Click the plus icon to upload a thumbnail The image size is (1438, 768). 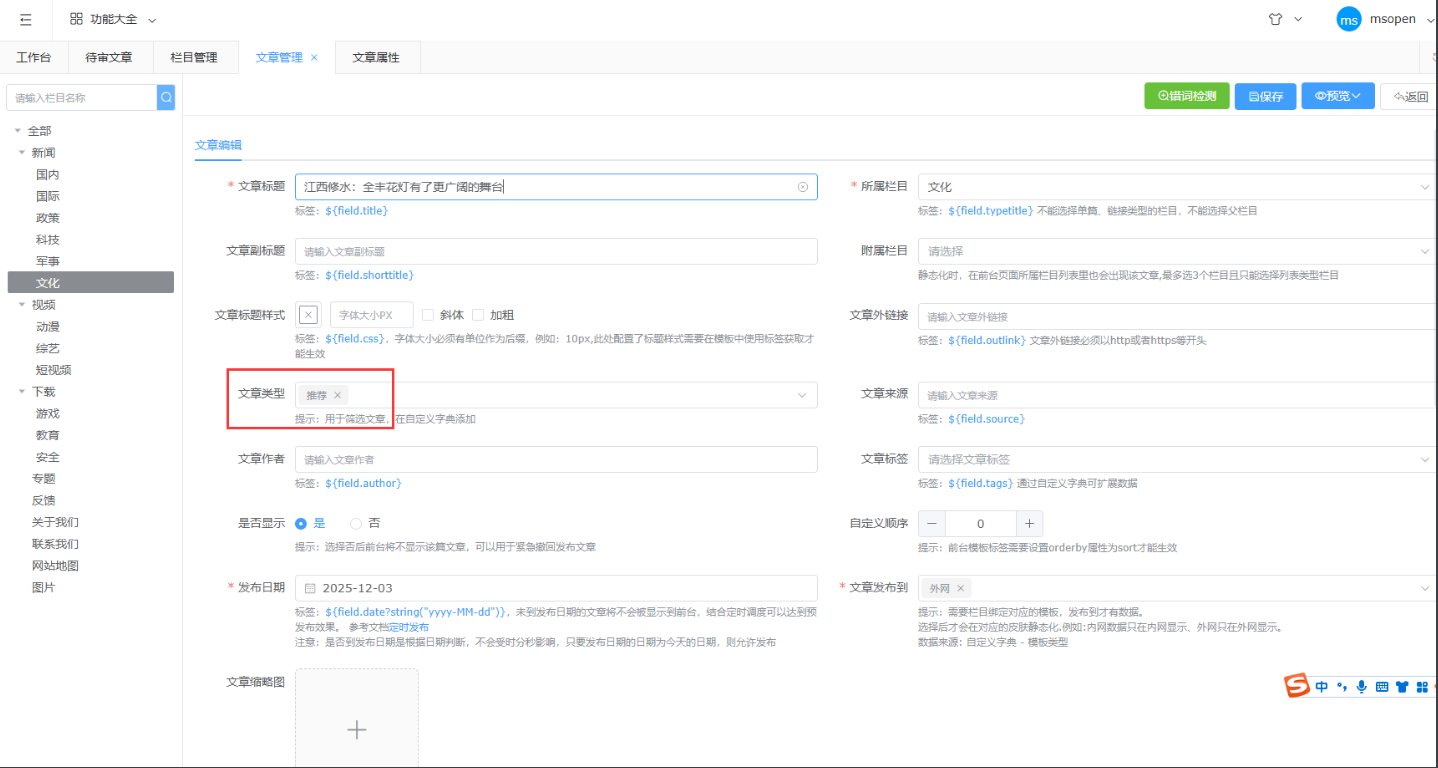pos(357,729)
